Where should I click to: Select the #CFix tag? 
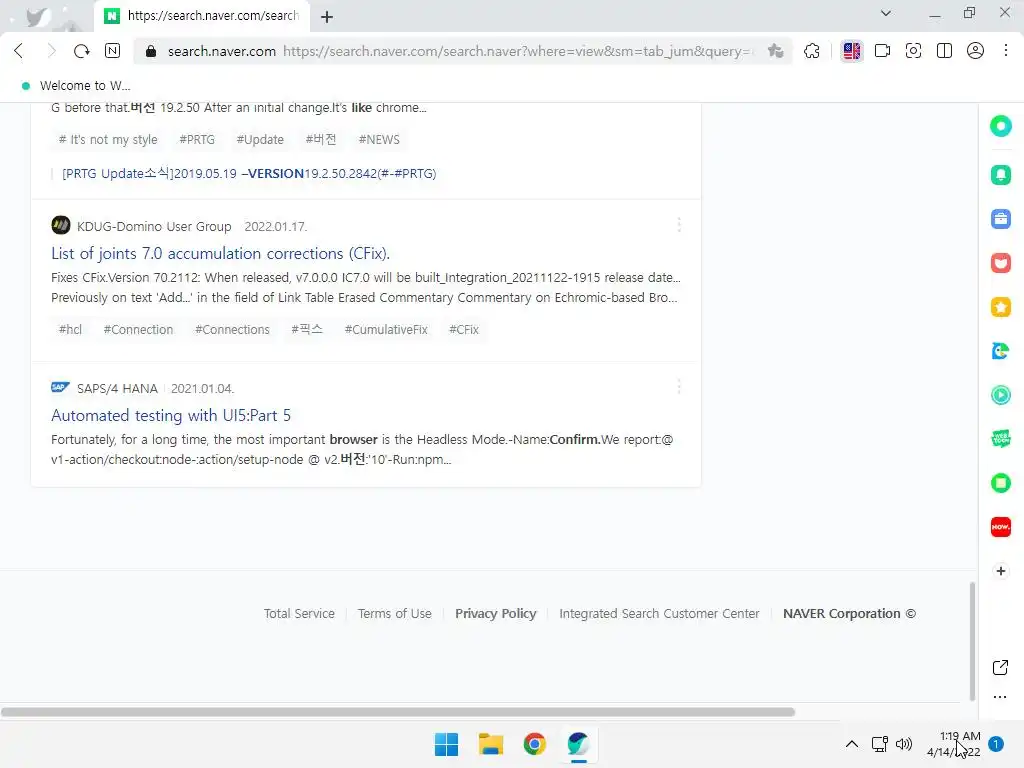pyautogui.click(x=464, y=330)
